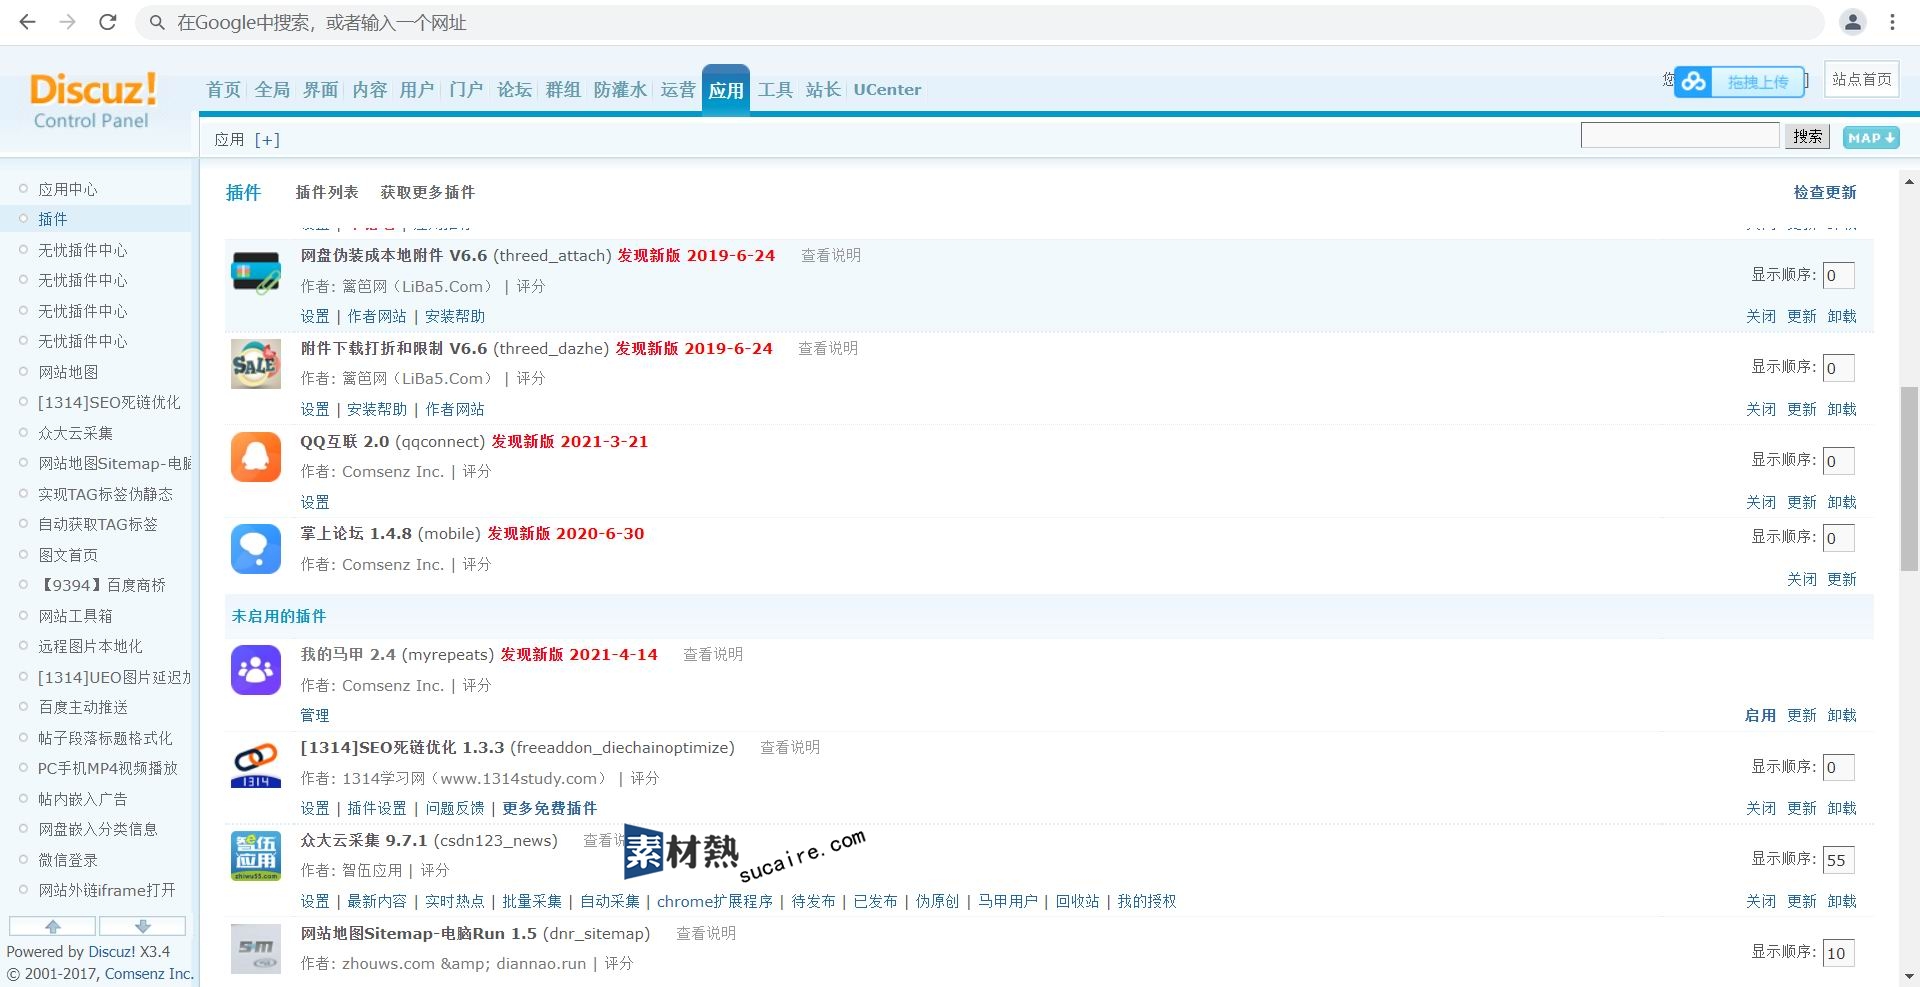Screen dimensions: 1920x987
Task: Click 卸载 for 网盘伪装成本地附件
Action: tap(1842, 316)
